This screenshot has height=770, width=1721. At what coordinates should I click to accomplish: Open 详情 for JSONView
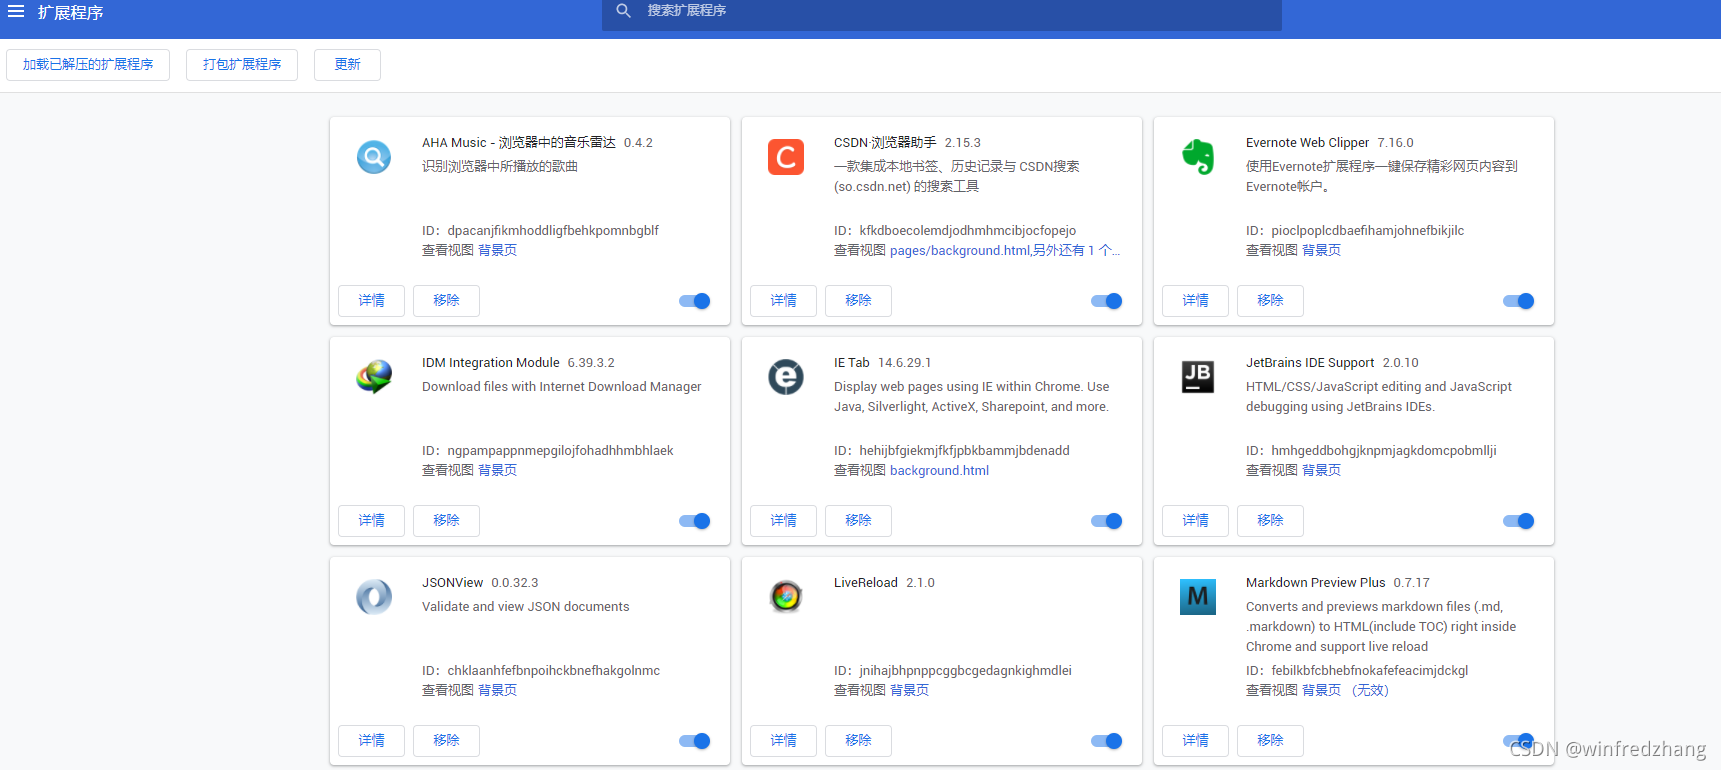pyautogui.click(x=371, y=741)
